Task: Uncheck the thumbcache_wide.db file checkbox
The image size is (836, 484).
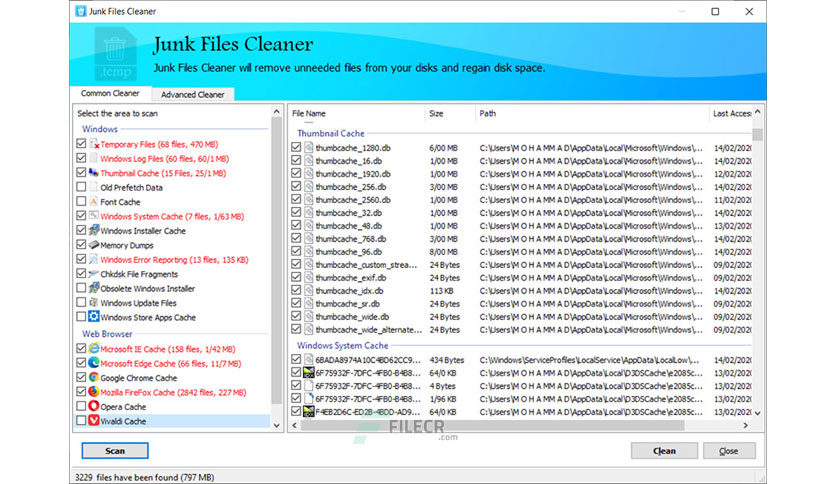Action: [x=296, y=316]
